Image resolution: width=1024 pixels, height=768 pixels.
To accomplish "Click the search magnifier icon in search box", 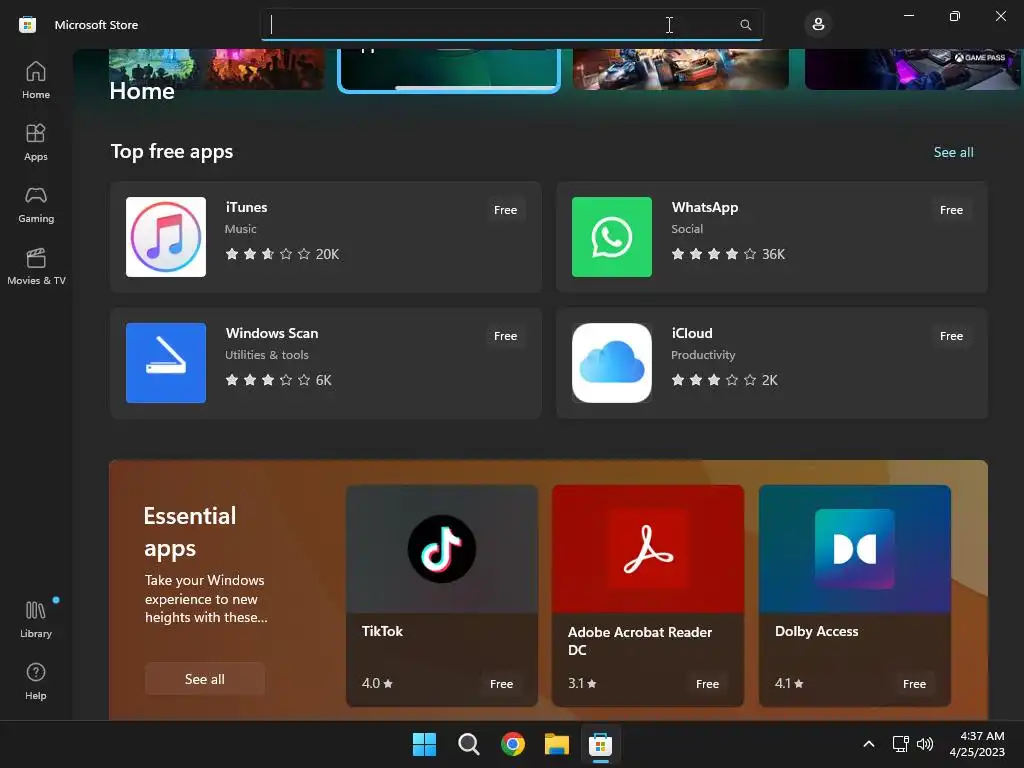I will [745, 25].
